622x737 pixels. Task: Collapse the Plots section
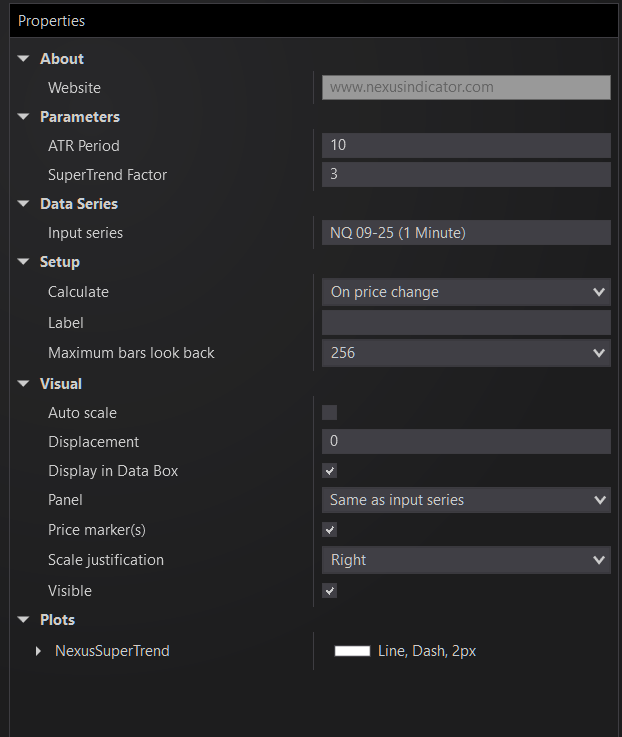24,620
